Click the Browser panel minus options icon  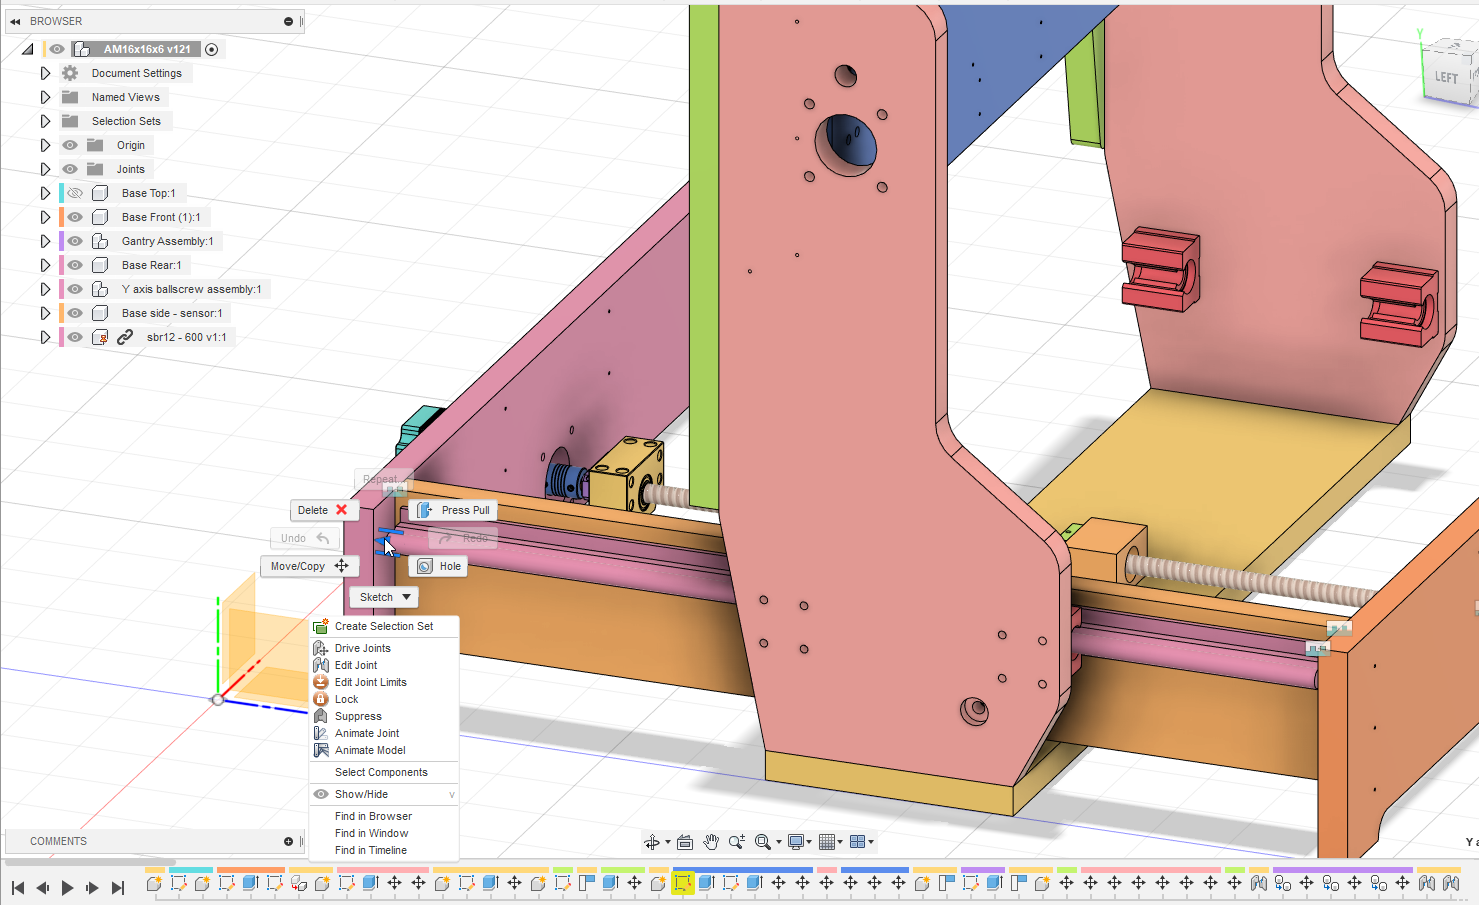click(x=288, y=21)
